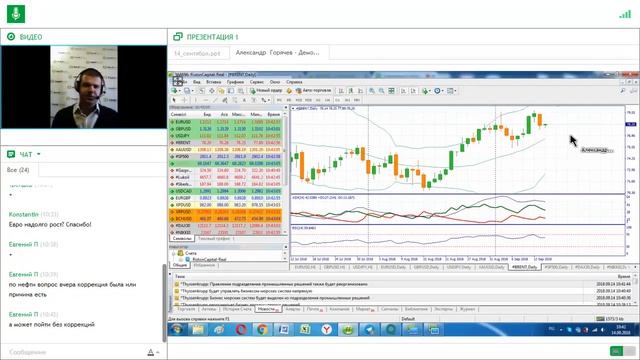Switch to the Торговля terminal tab

pyautogui.click(x=186, y=309)
